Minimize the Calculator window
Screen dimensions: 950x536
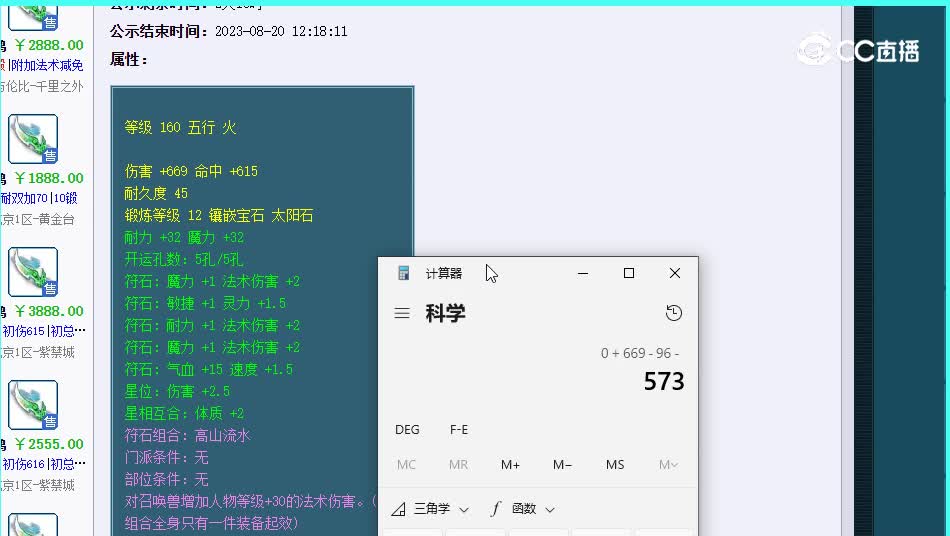[583, 273]
